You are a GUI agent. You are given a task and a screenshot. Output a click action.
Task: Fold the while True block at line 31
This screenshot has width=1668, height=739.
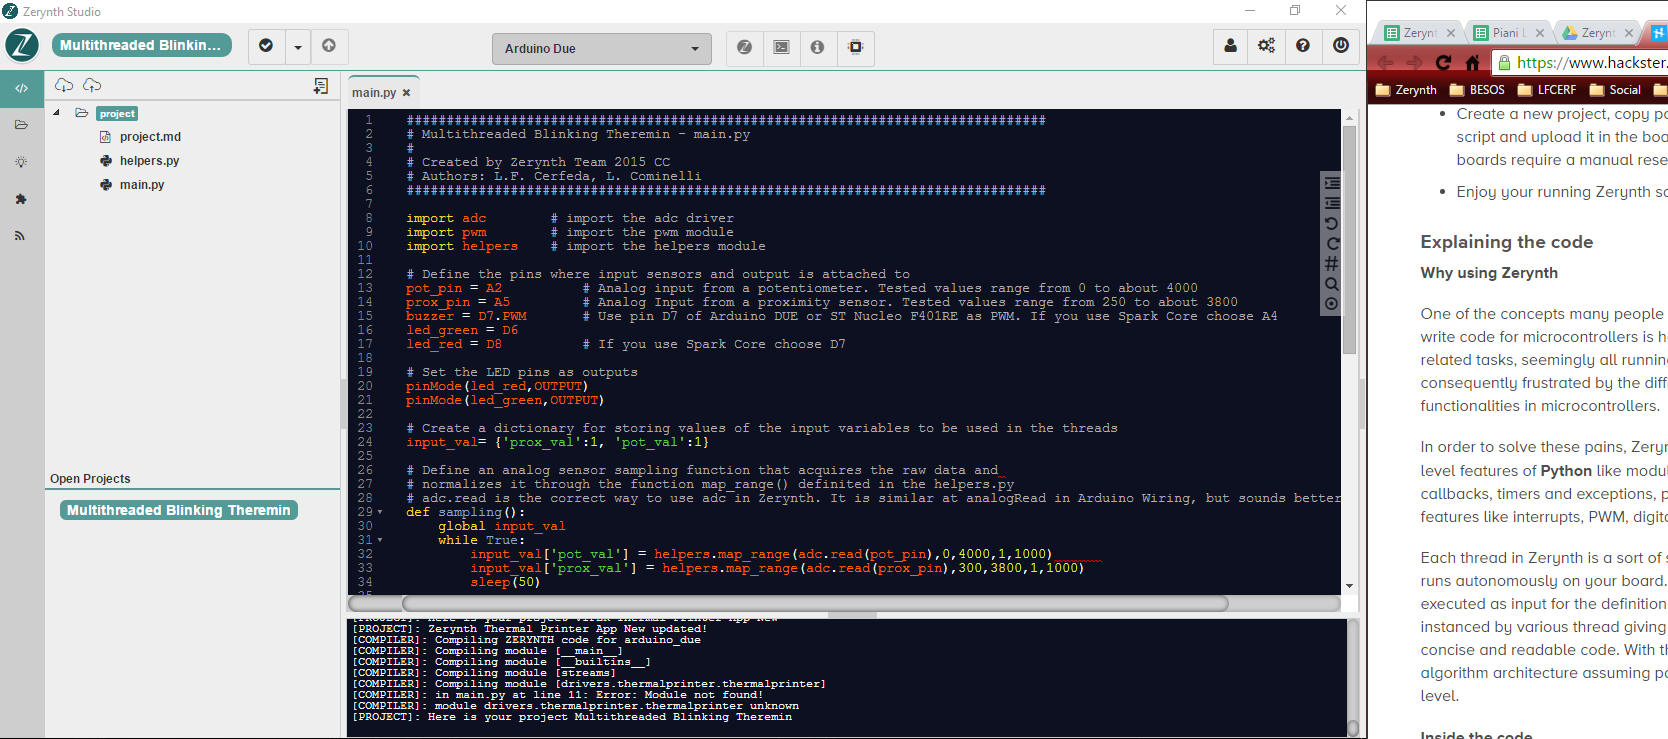[x=380, y=540]
